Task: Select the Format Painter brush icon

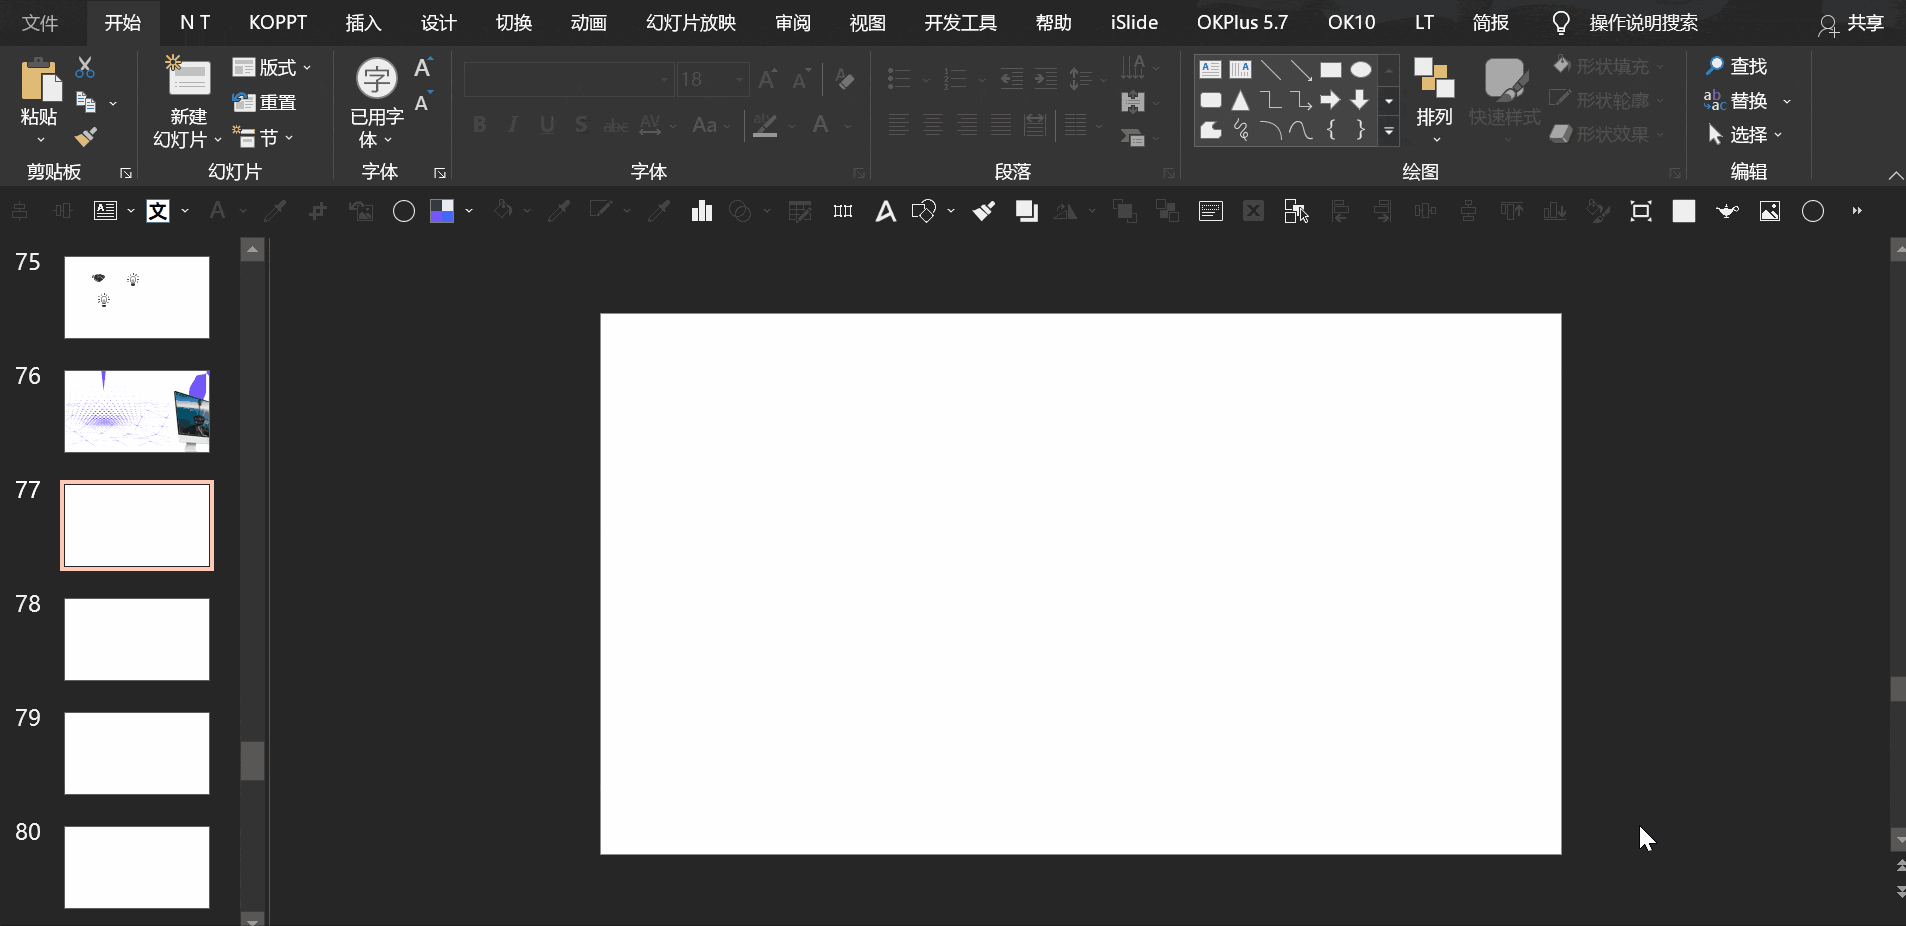Action: (x=86, y=137)
